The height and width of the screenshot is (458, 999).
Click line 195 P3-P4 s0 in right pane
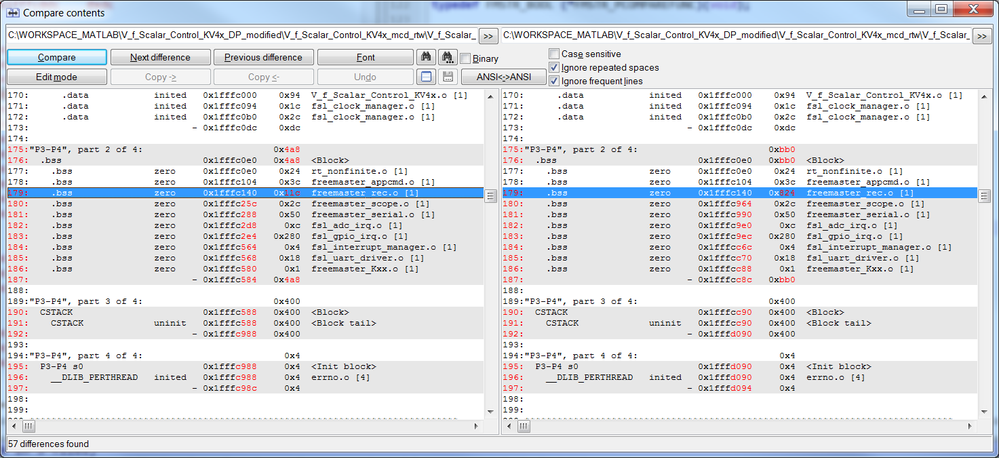point(740,366)
